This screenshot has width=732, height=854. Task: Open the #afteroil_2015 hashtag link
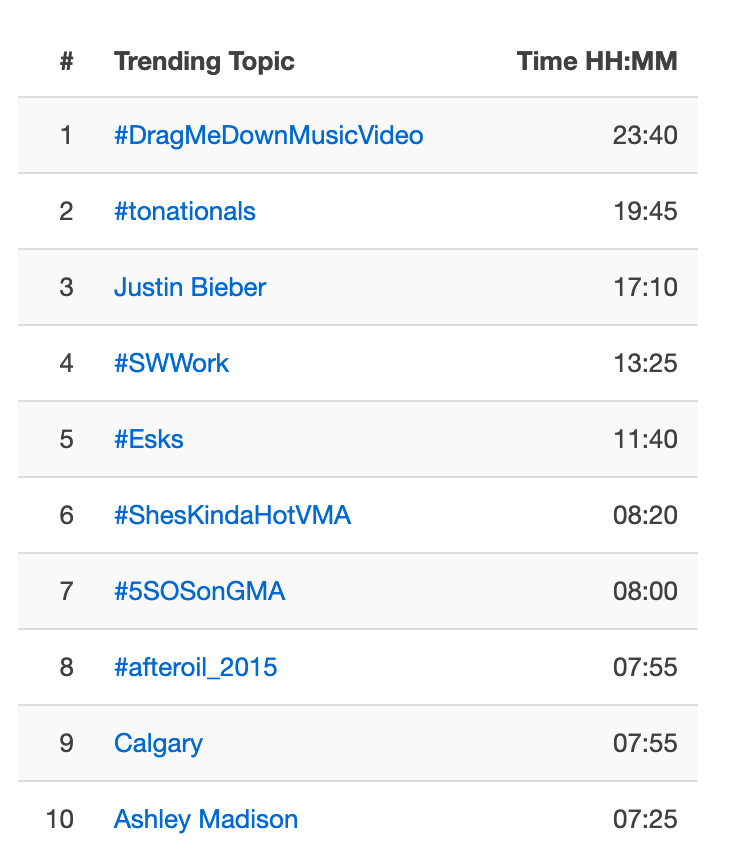pos(196,667)
